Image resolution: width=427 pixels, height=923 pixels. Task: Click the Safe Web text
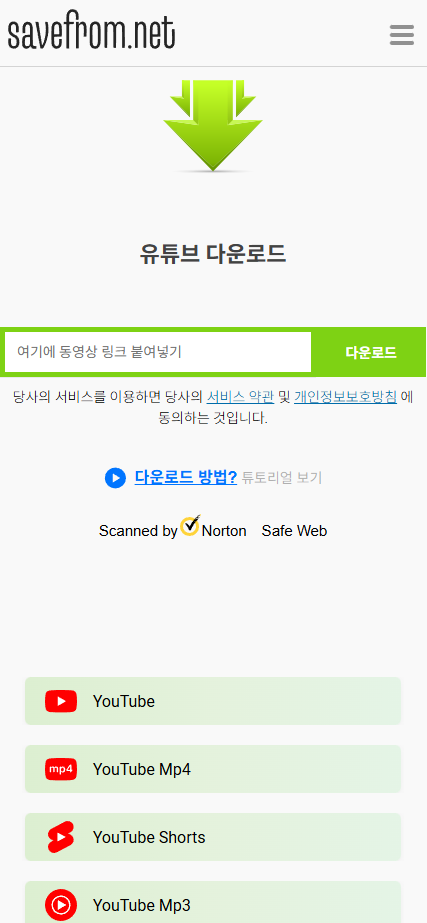point(294,531)
